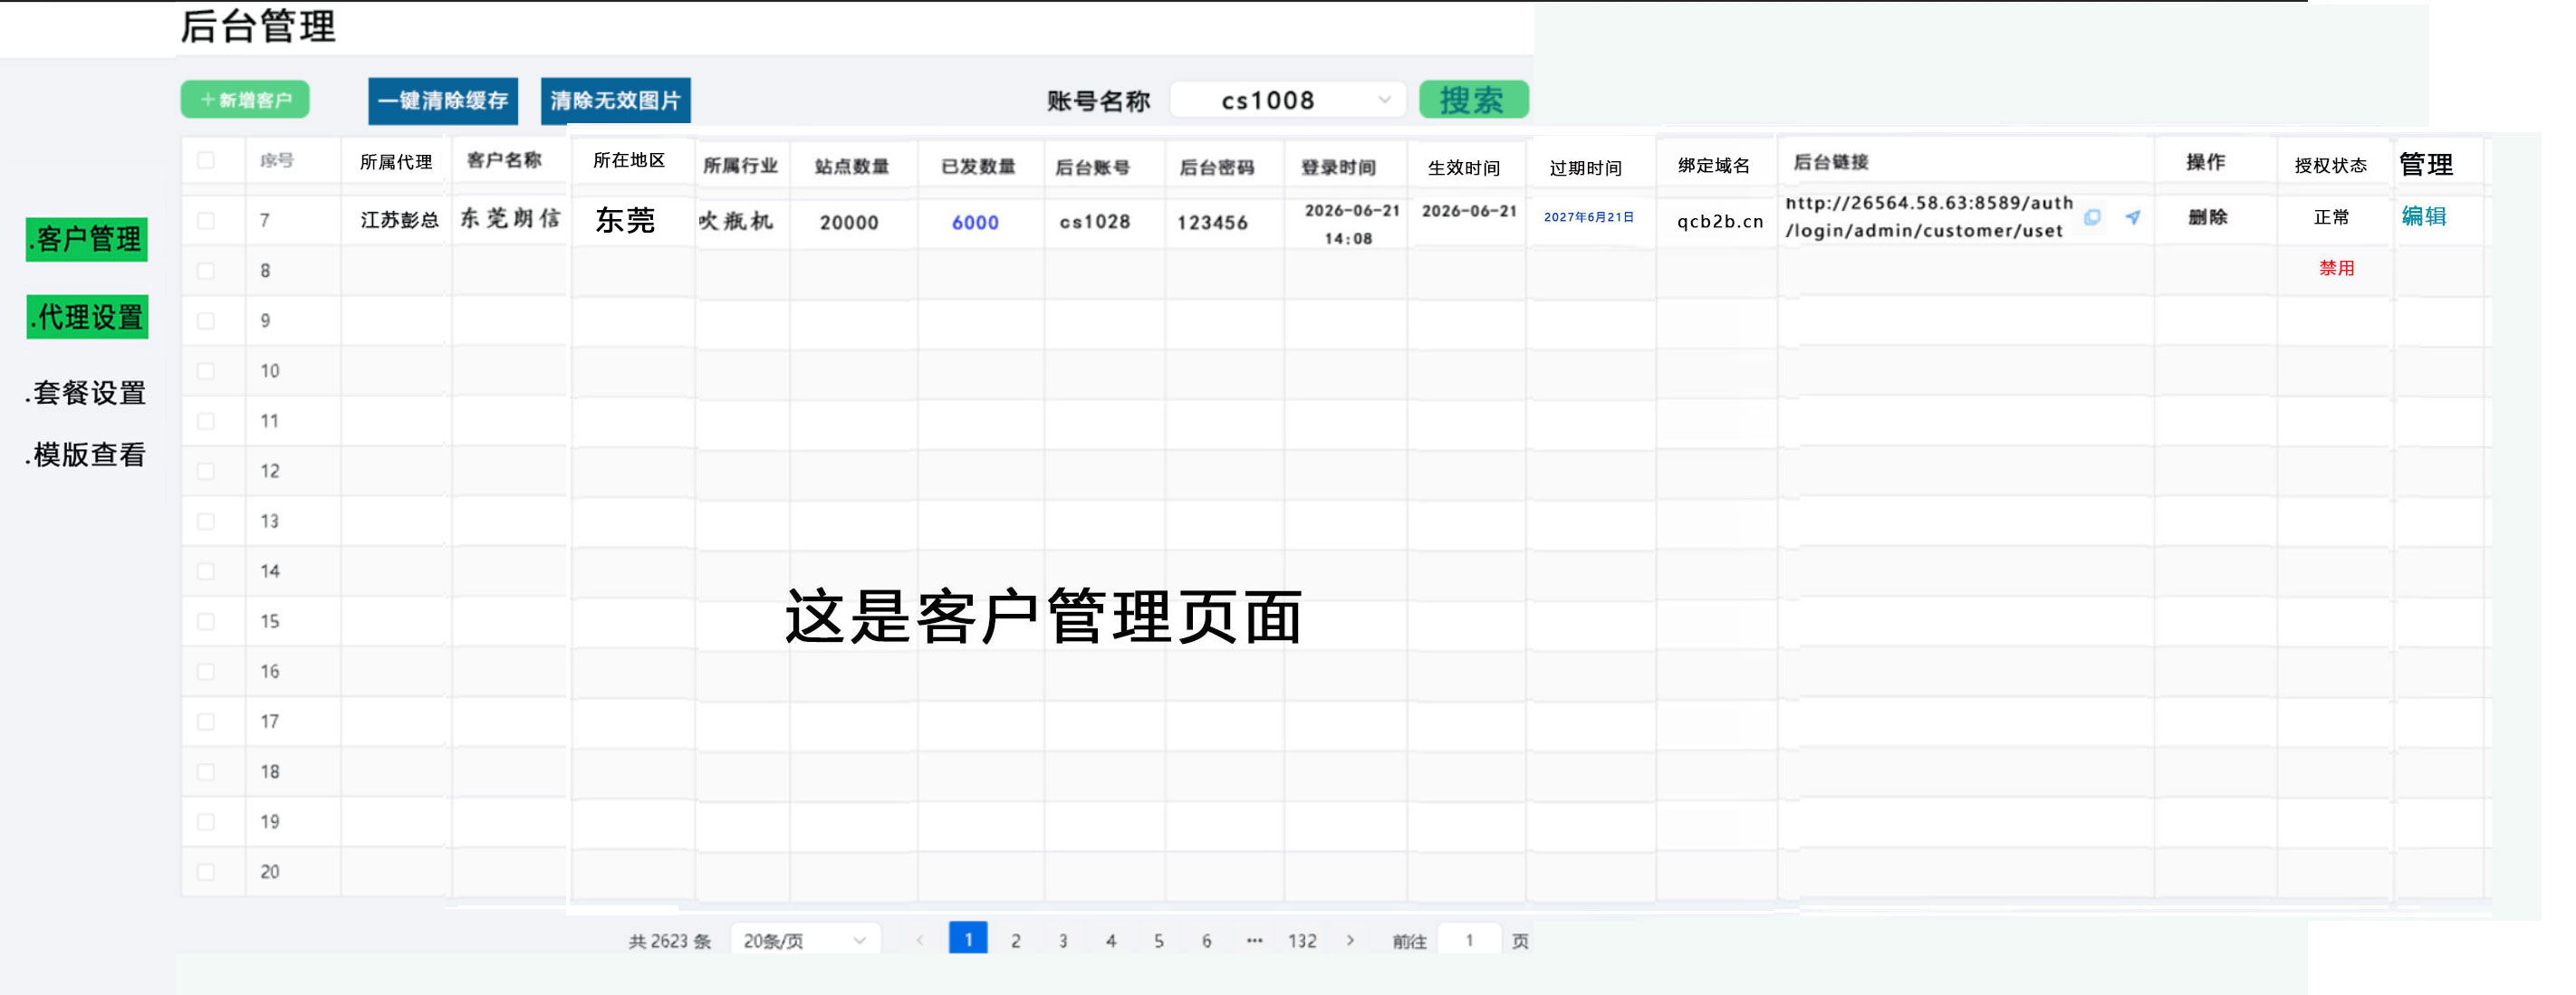
Task: Open the account name cs1008 dropdown
Action: point(1288,100)
